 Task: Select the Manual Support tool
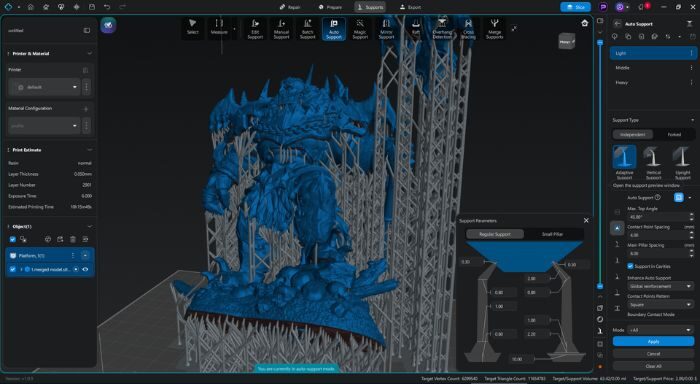[x=281, y=29]
